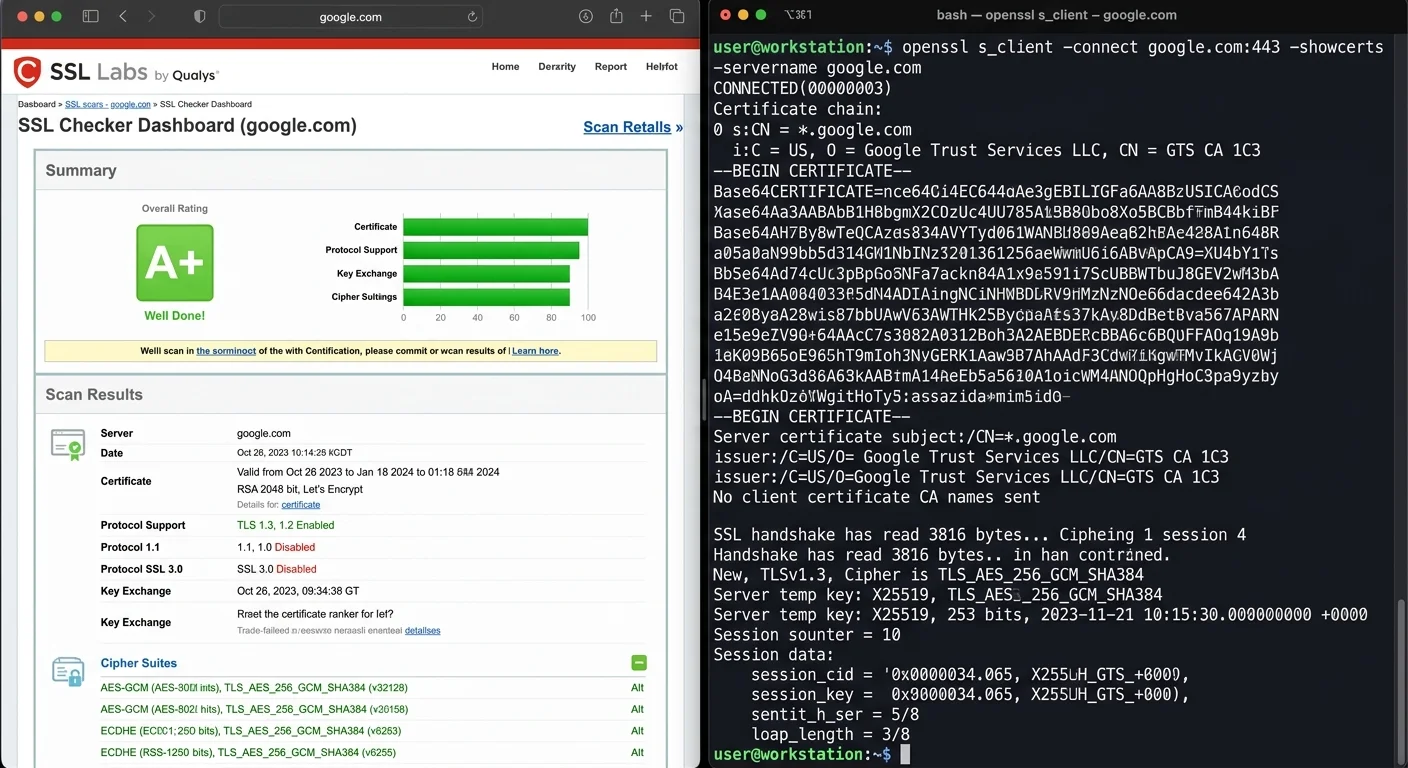The image size is (1408, 768).
Task: Open the Safari privacy shield report
Action: point(199,17)
